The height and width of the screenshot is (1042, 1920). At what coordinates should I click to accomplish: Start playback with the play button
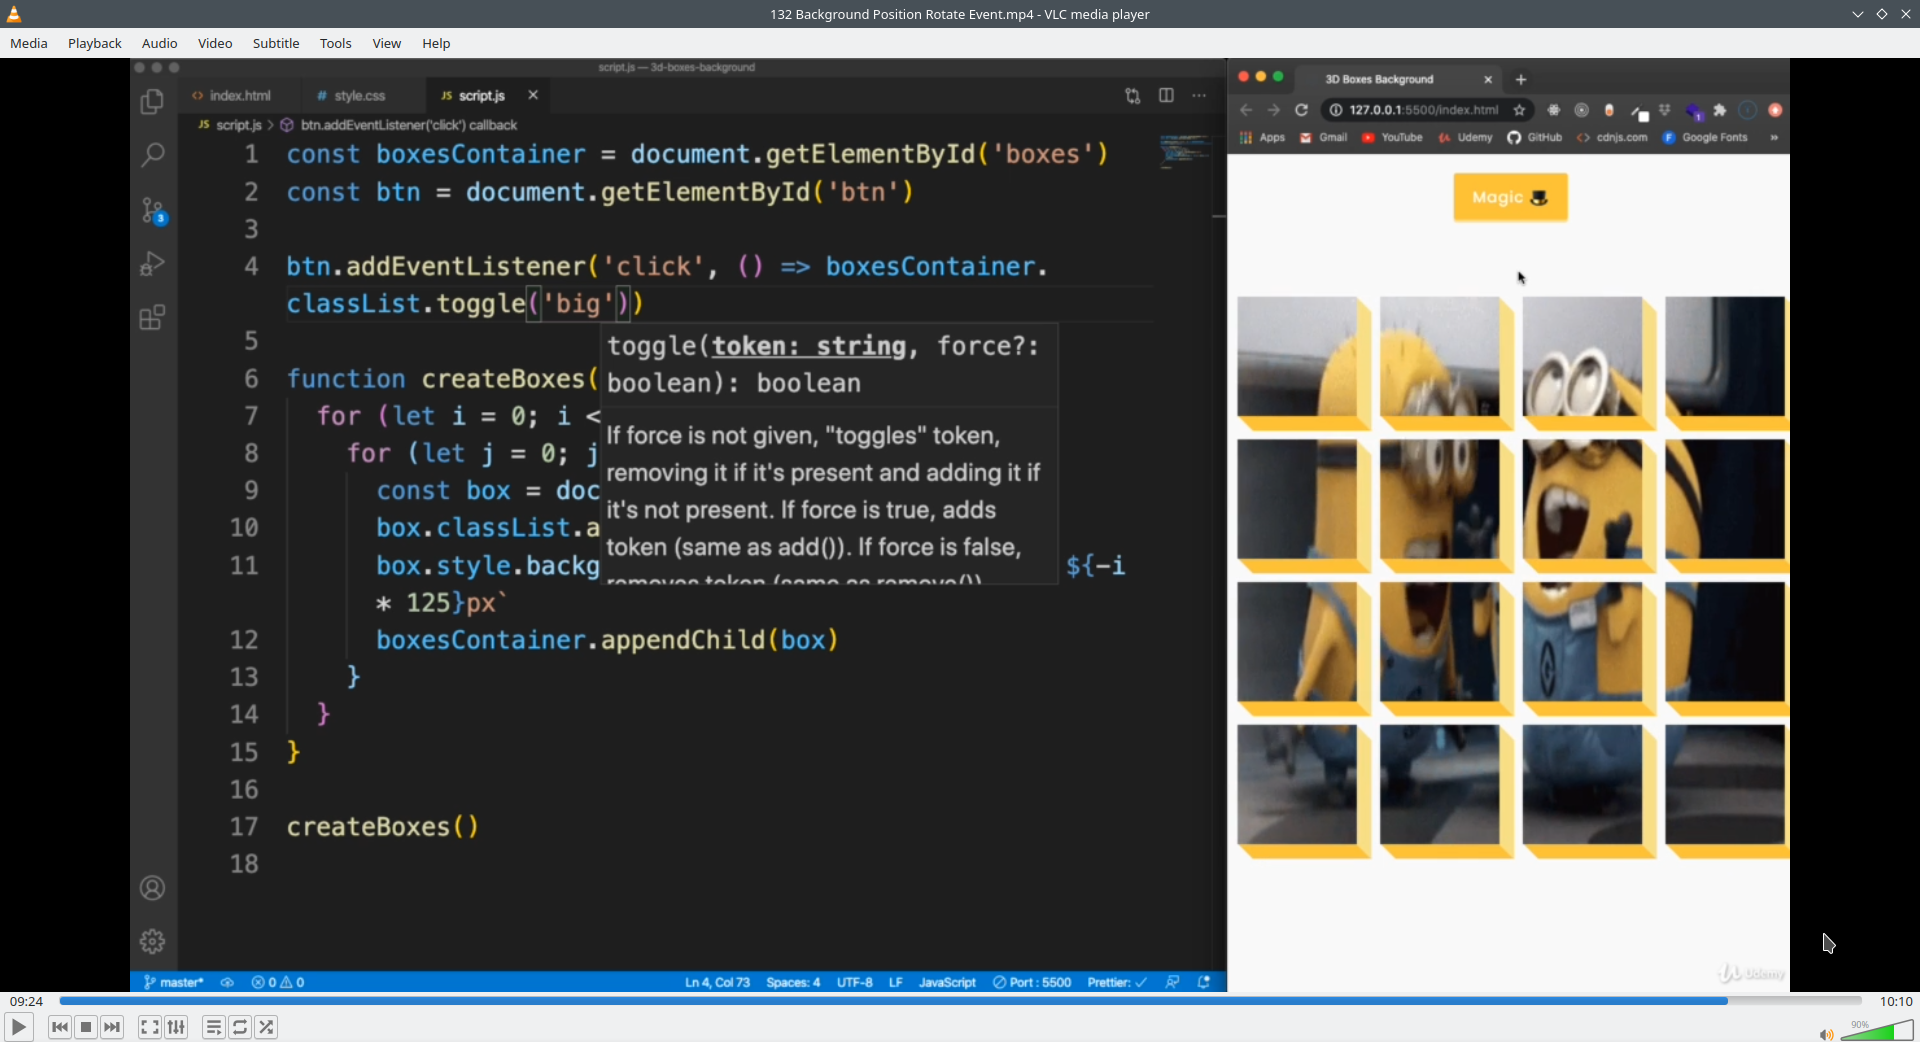click(x=18, y=1027)
